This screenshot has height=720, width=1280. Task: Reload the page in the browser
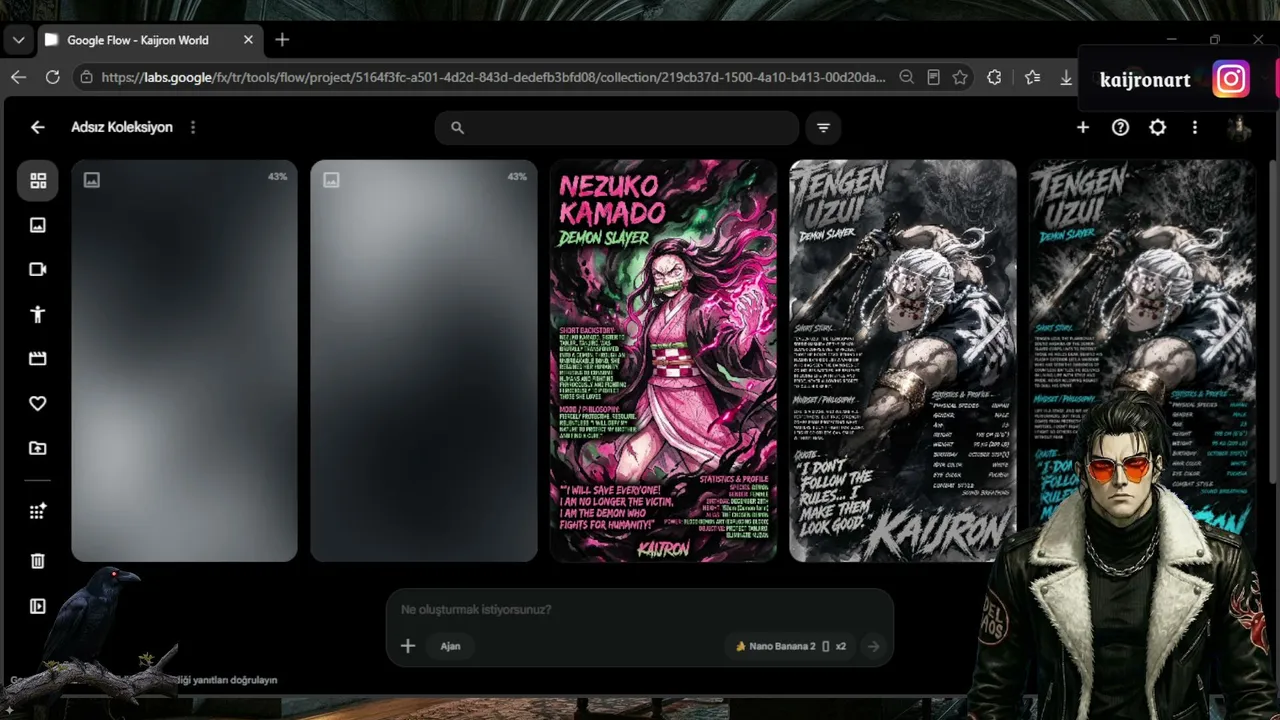pos(53,77)
